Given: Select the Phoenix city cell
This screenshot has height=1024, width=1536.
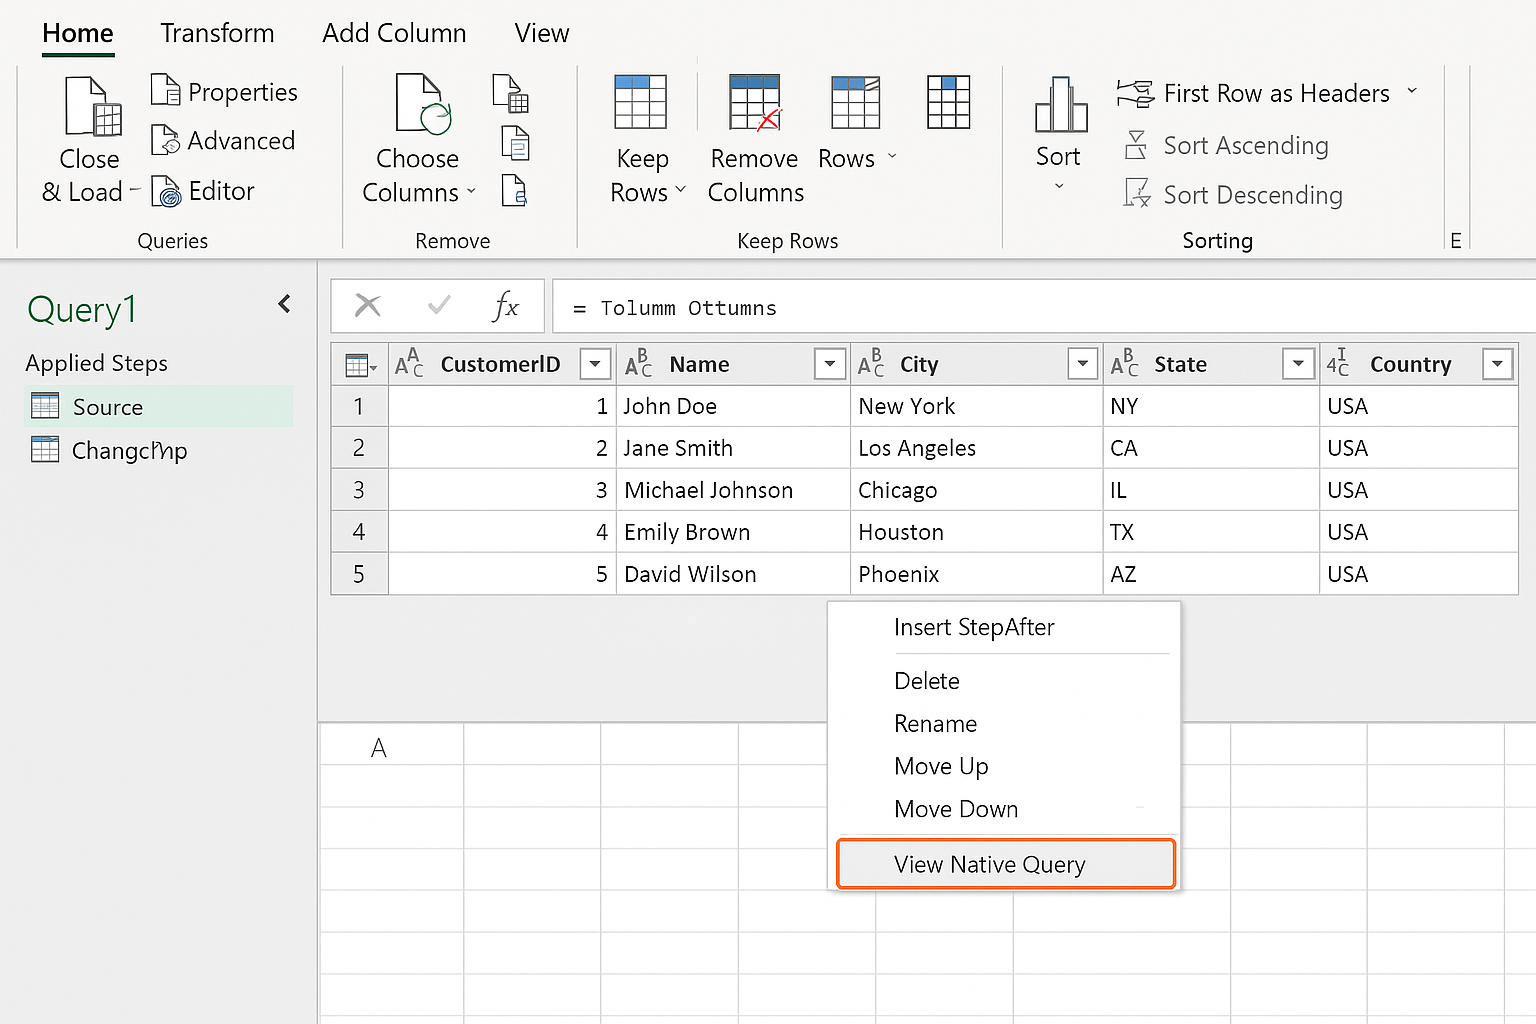Looking at the screenshot, I should tap(976, 574).
